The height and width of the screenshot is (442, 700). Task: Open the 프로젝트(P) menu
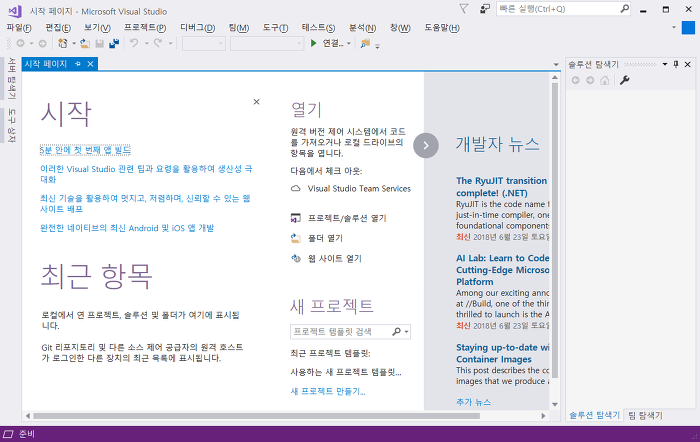(145, 28)
